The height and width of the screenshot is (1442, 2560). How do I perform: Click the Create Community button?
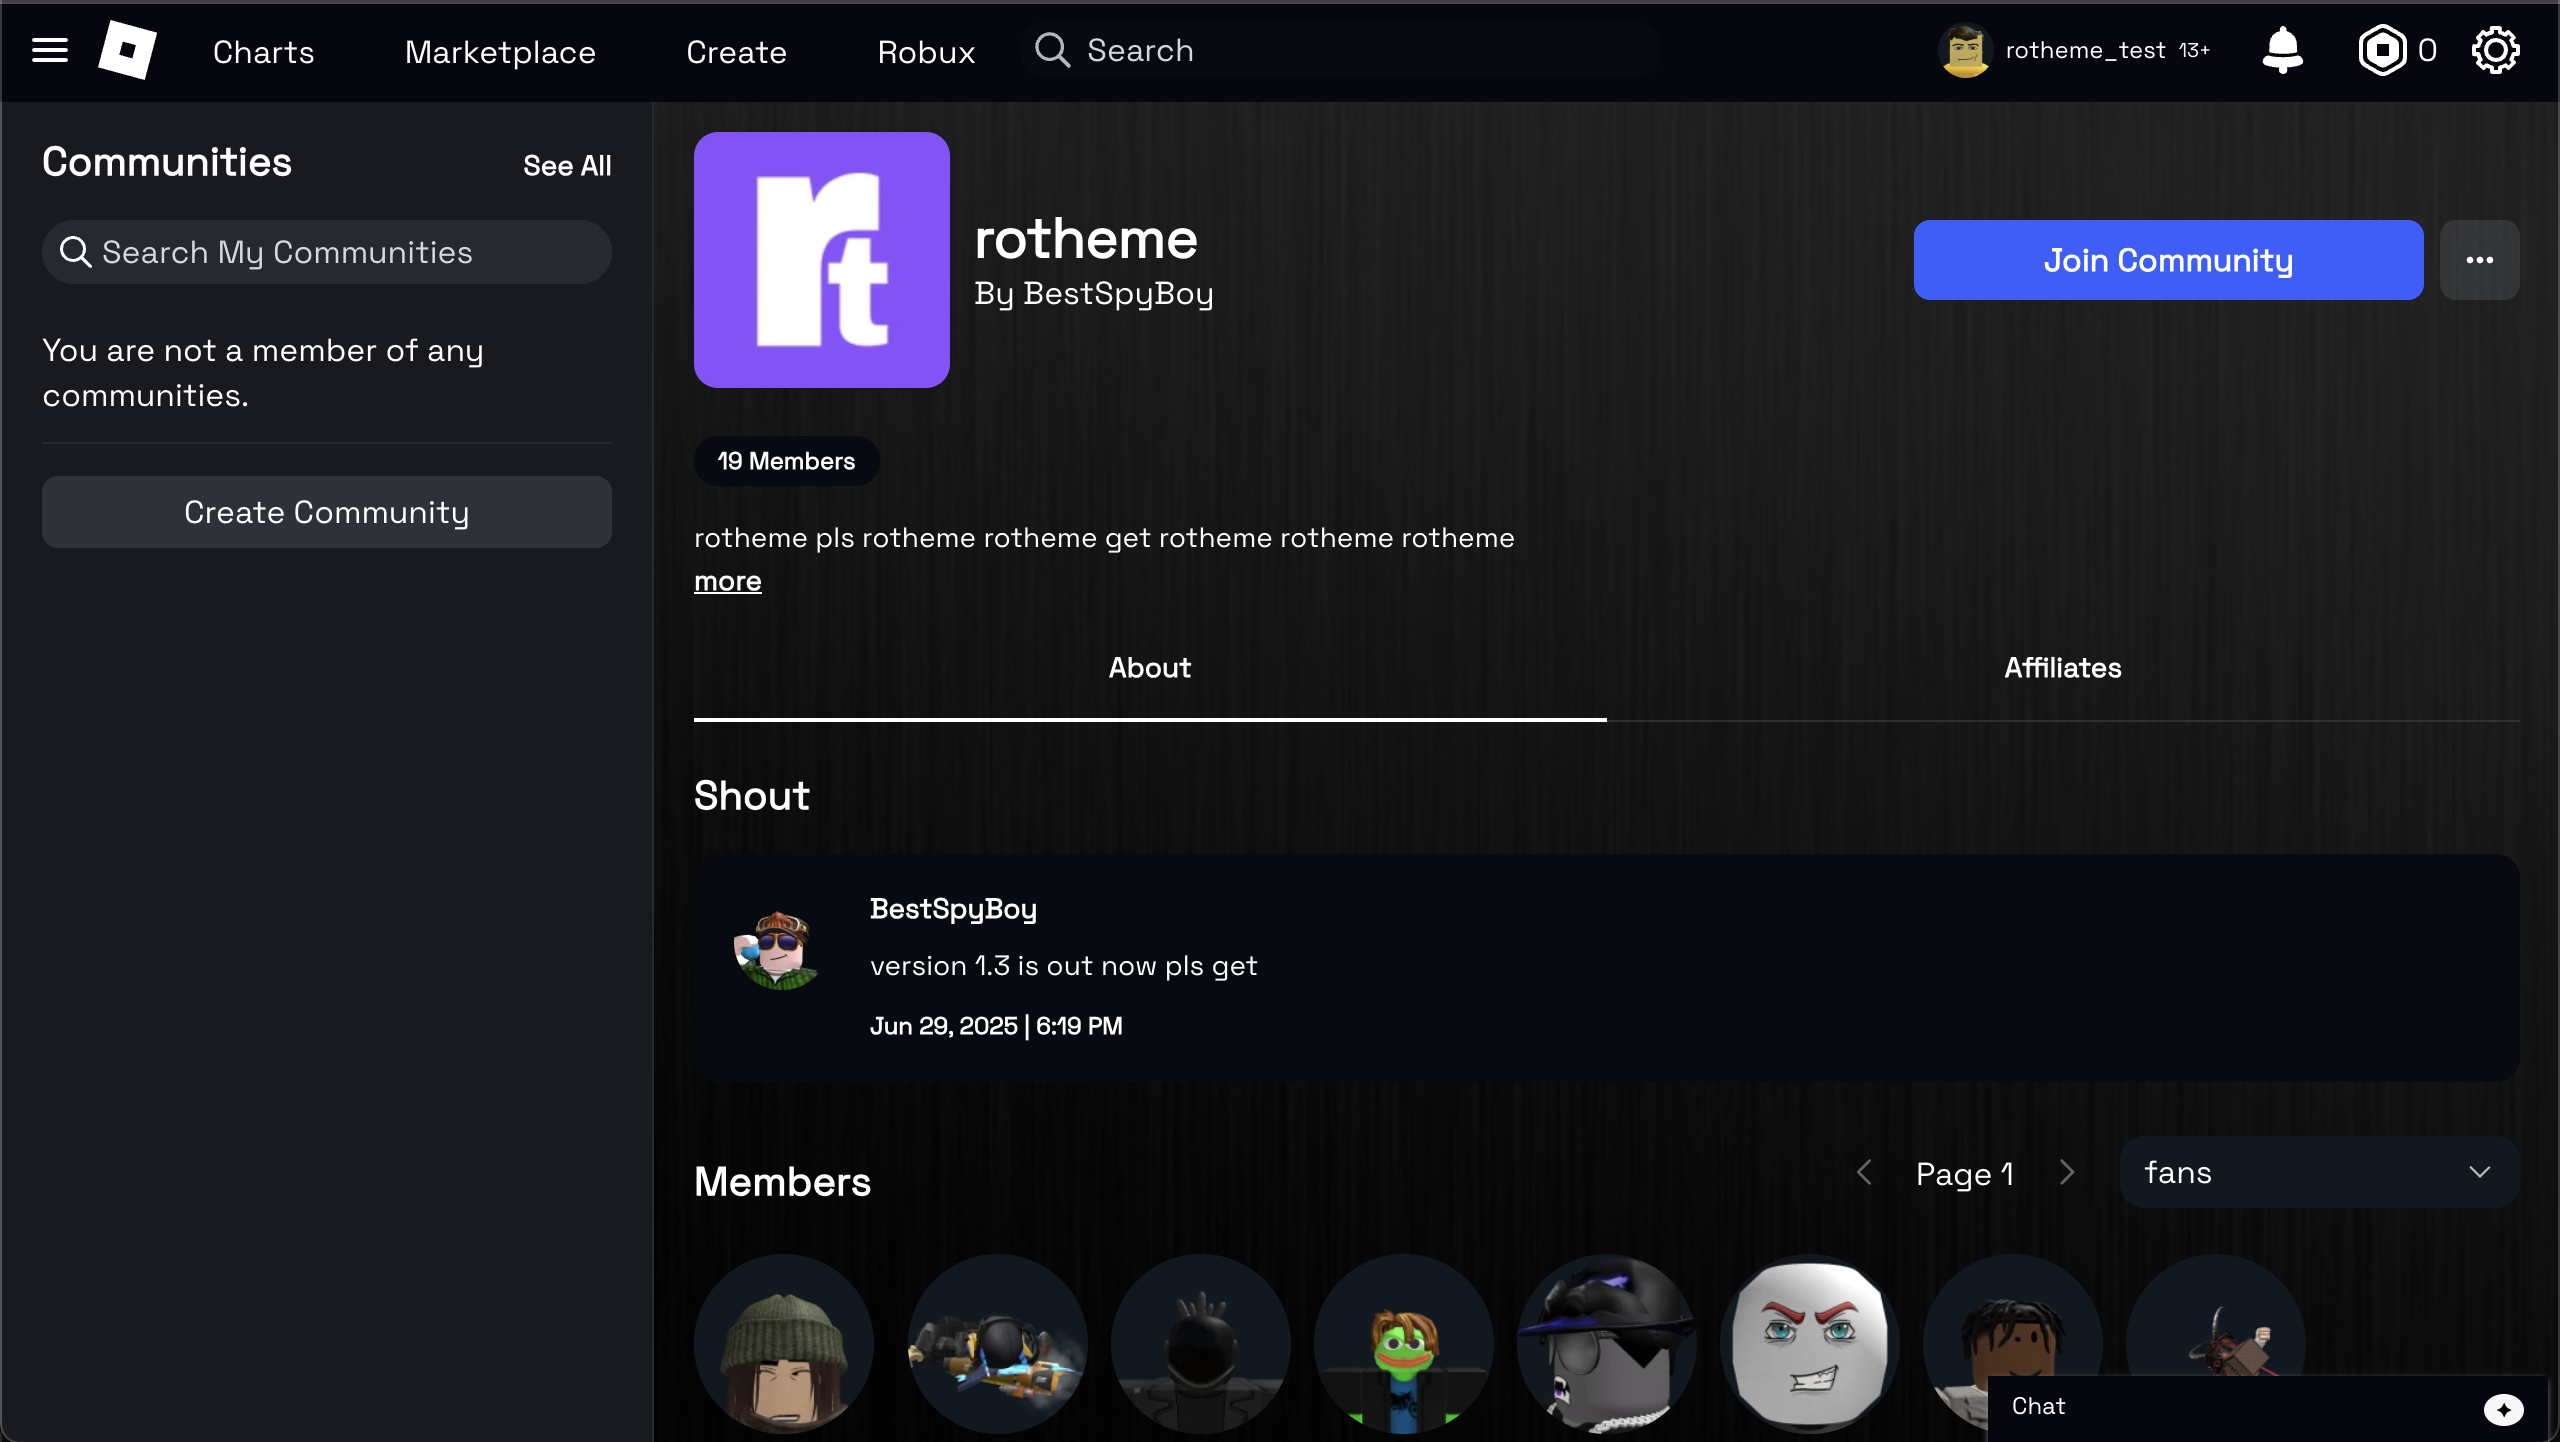pos(327,511)
